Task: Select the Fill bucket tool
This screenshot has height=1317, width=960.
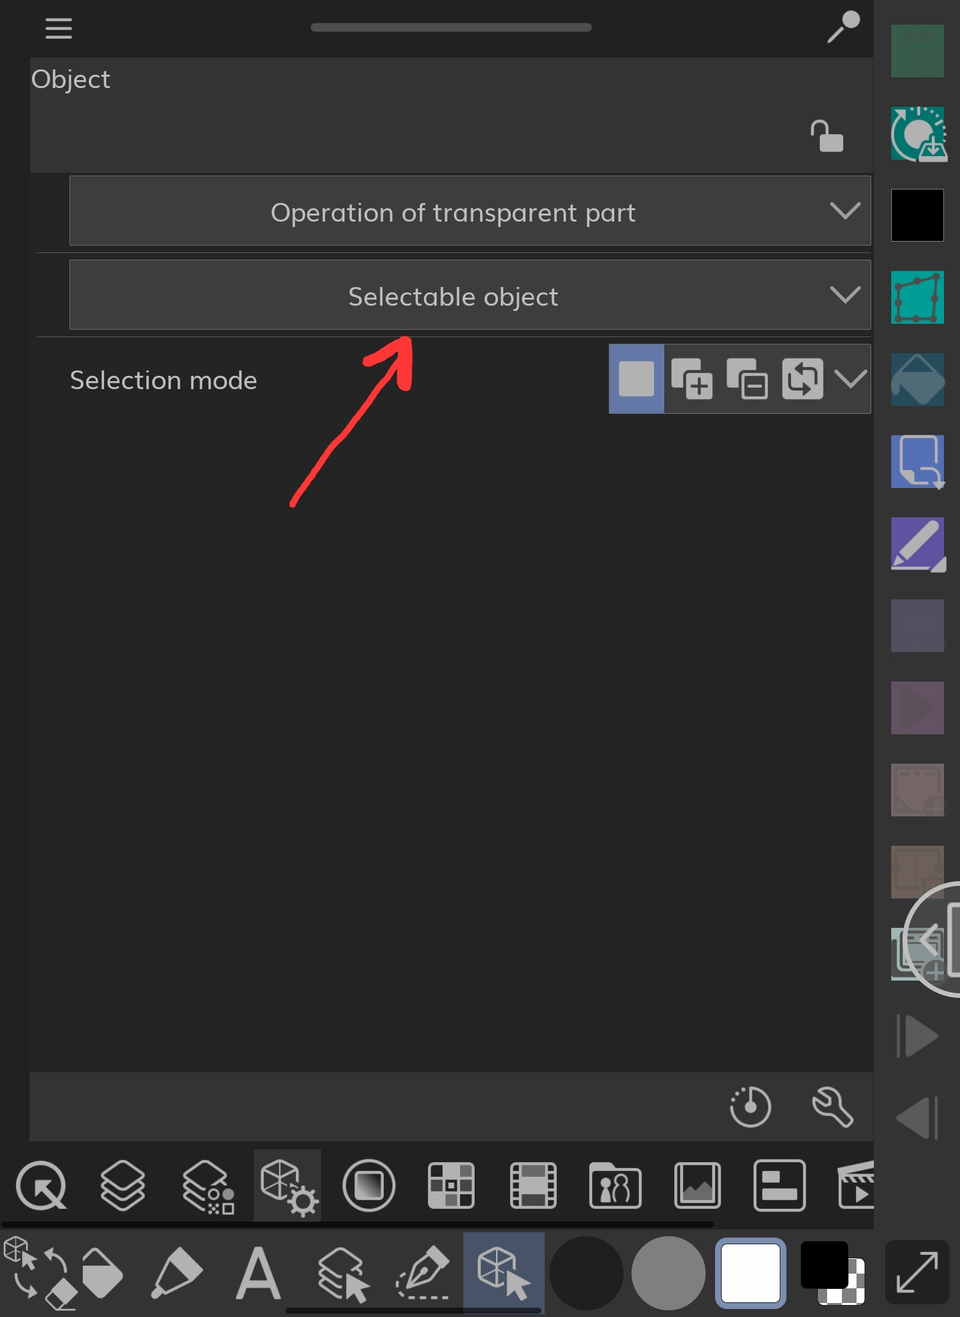Action: (100, 1272)
